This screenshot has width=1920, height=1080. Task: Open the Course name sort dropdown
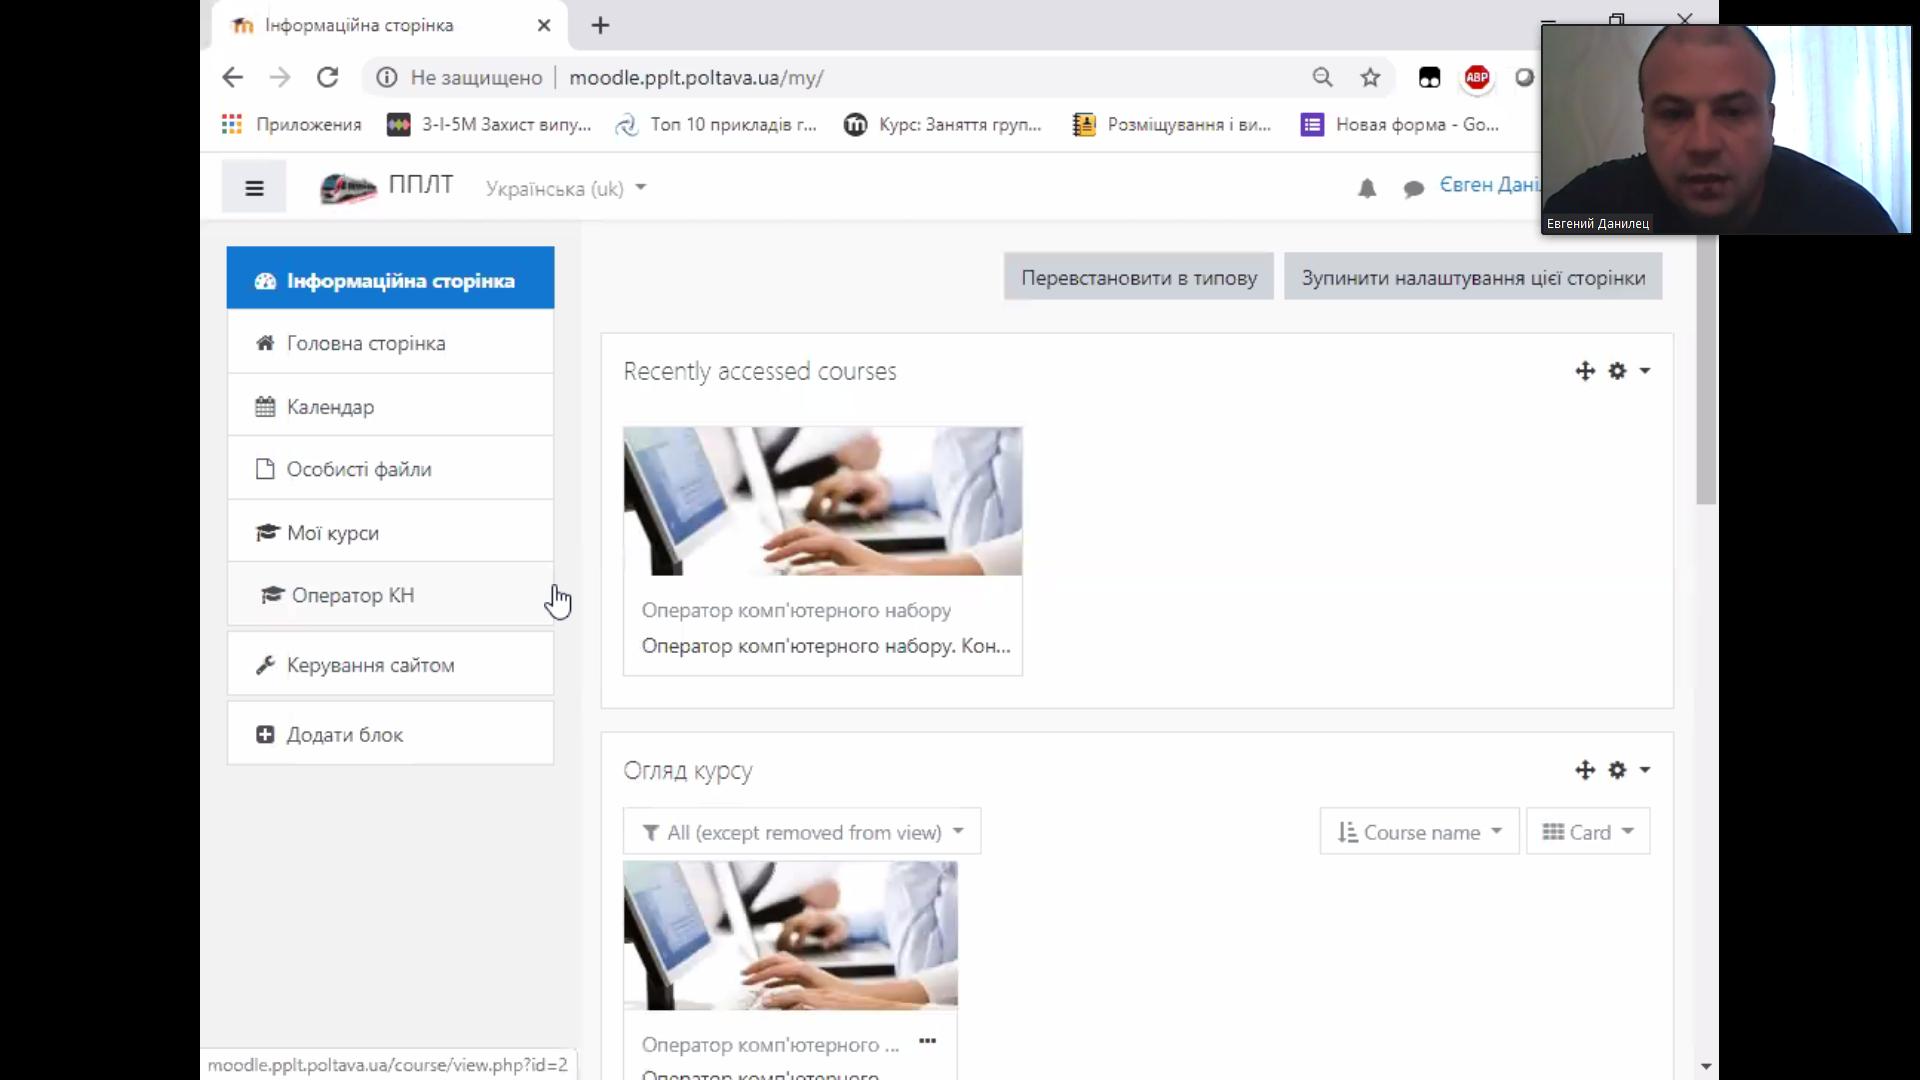point(1419,832)
